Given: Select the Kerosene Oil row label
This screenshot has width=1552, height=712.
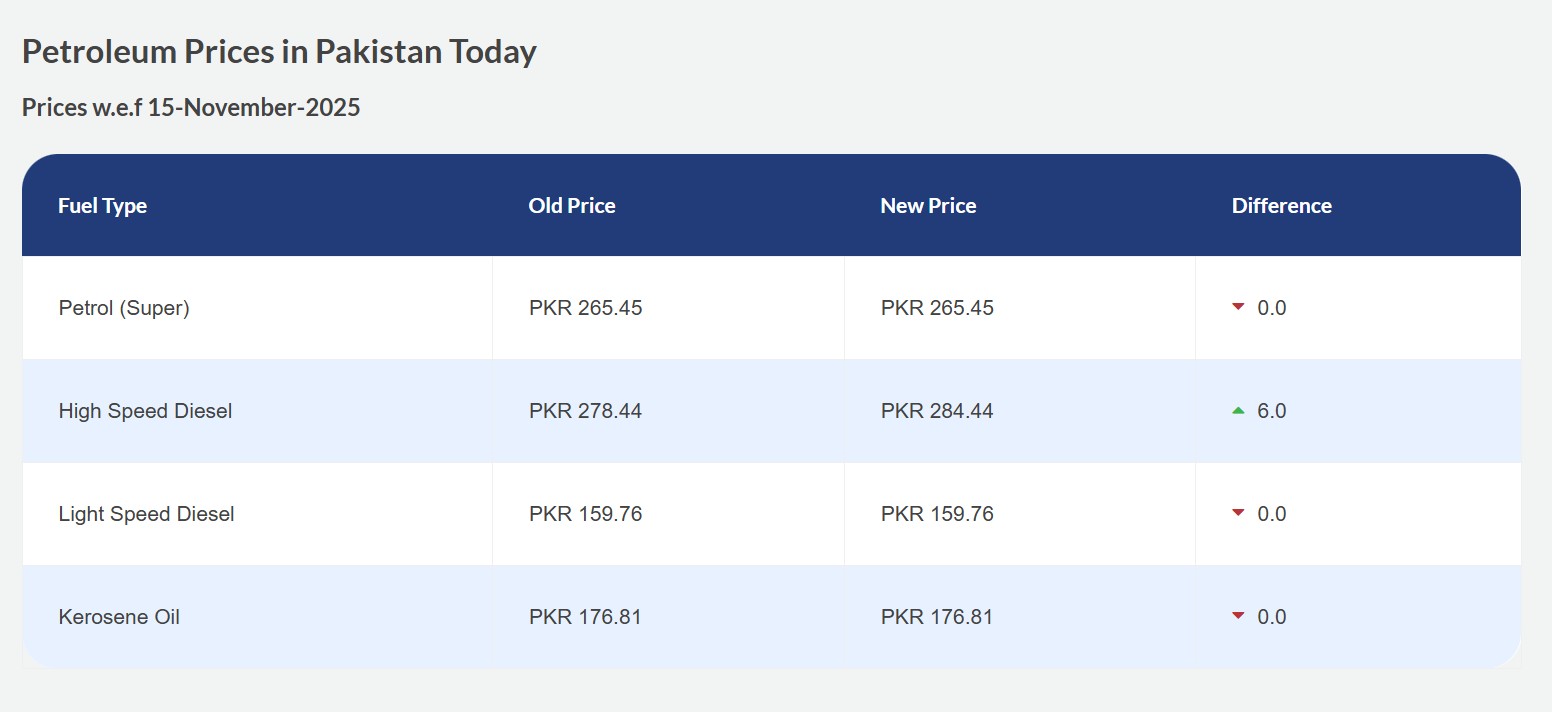Looking at the screenshot, I should (119, 617).
